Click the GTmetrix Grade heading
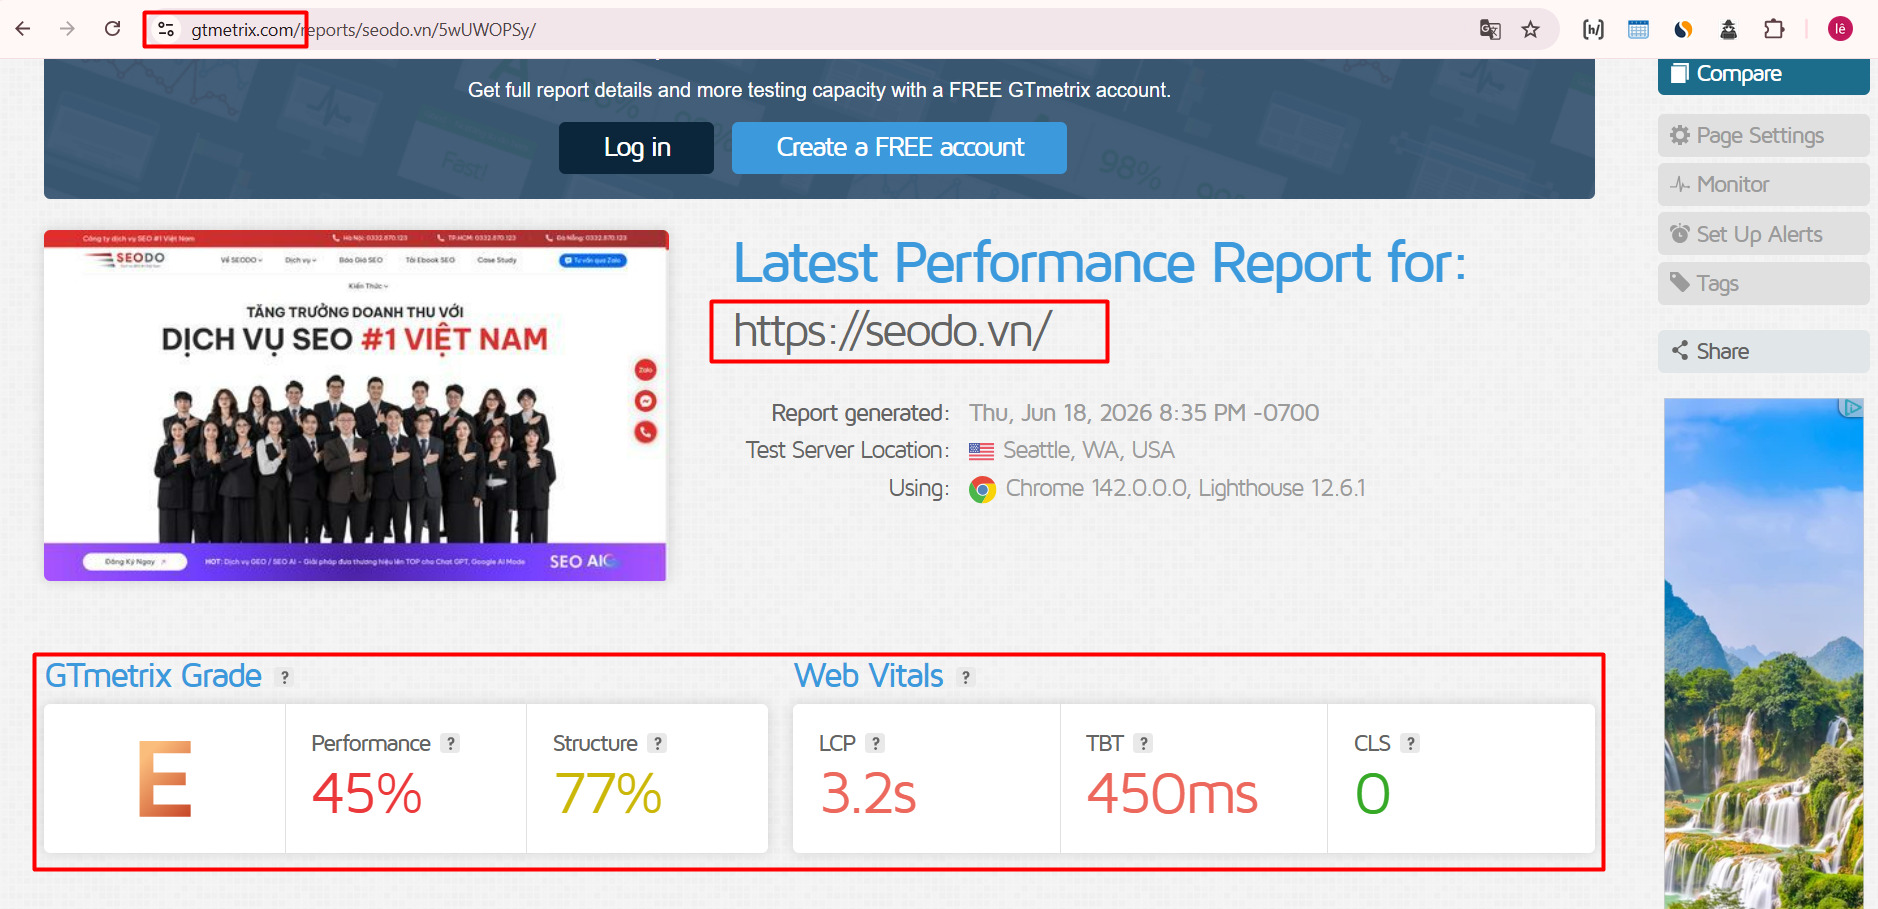The height and width of the screenshot is (909, 1878). 154,676
